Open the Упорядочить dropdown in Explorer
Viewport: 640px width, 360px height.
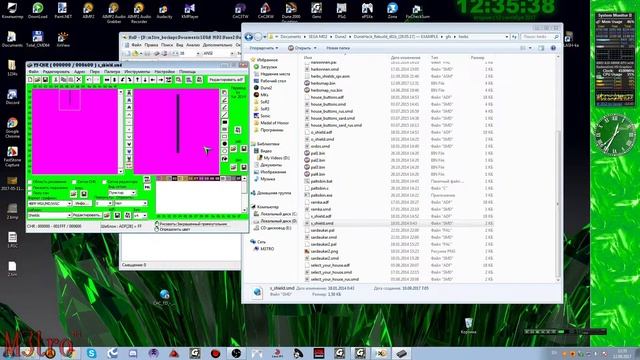tap(263, 48)
